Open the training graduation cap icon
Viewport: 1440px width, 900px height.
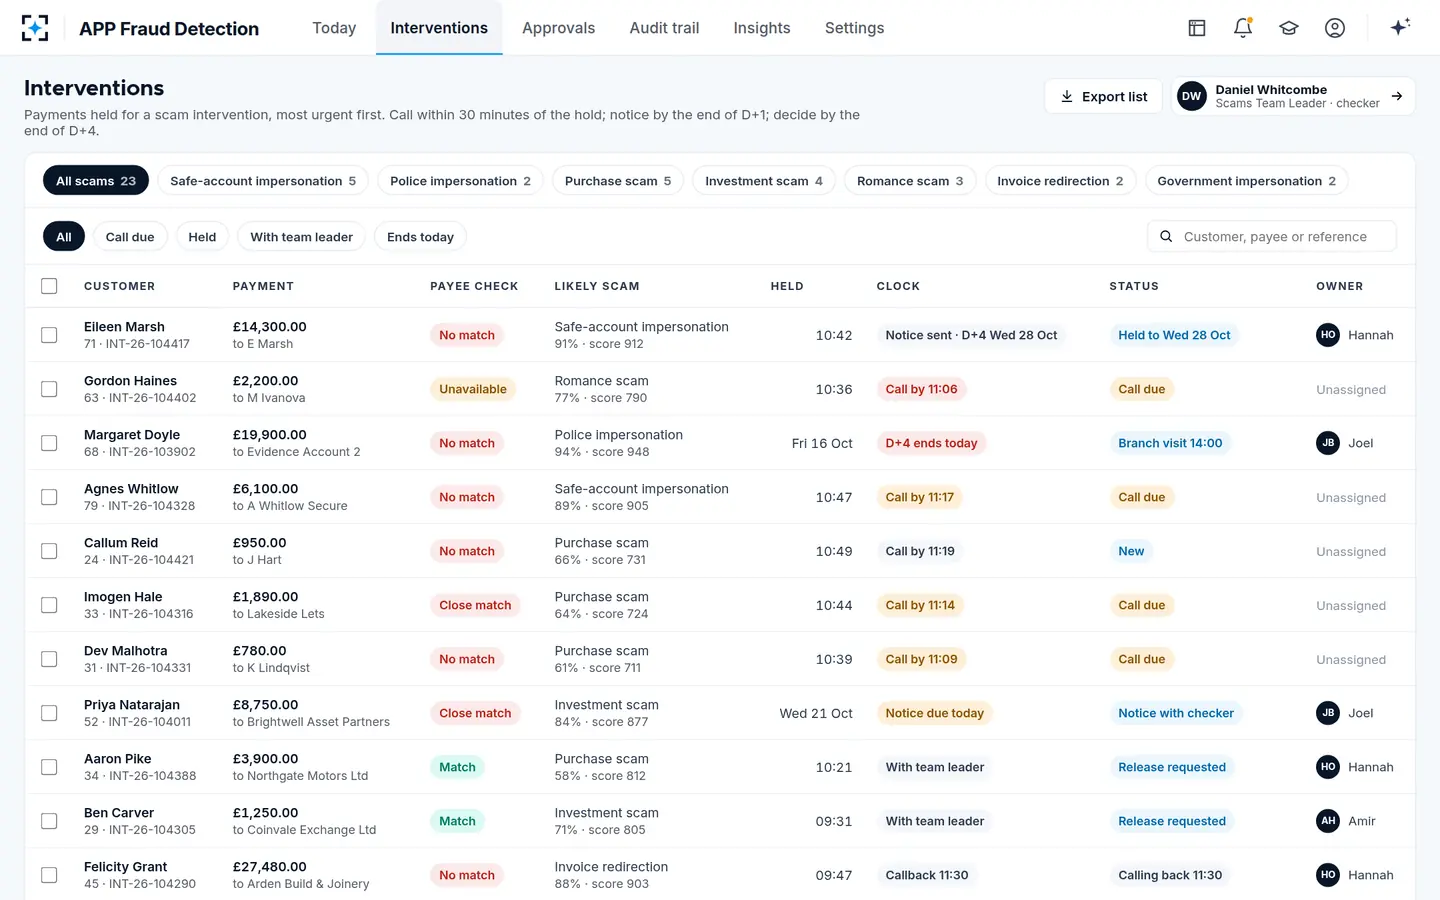pos(1289,28)
